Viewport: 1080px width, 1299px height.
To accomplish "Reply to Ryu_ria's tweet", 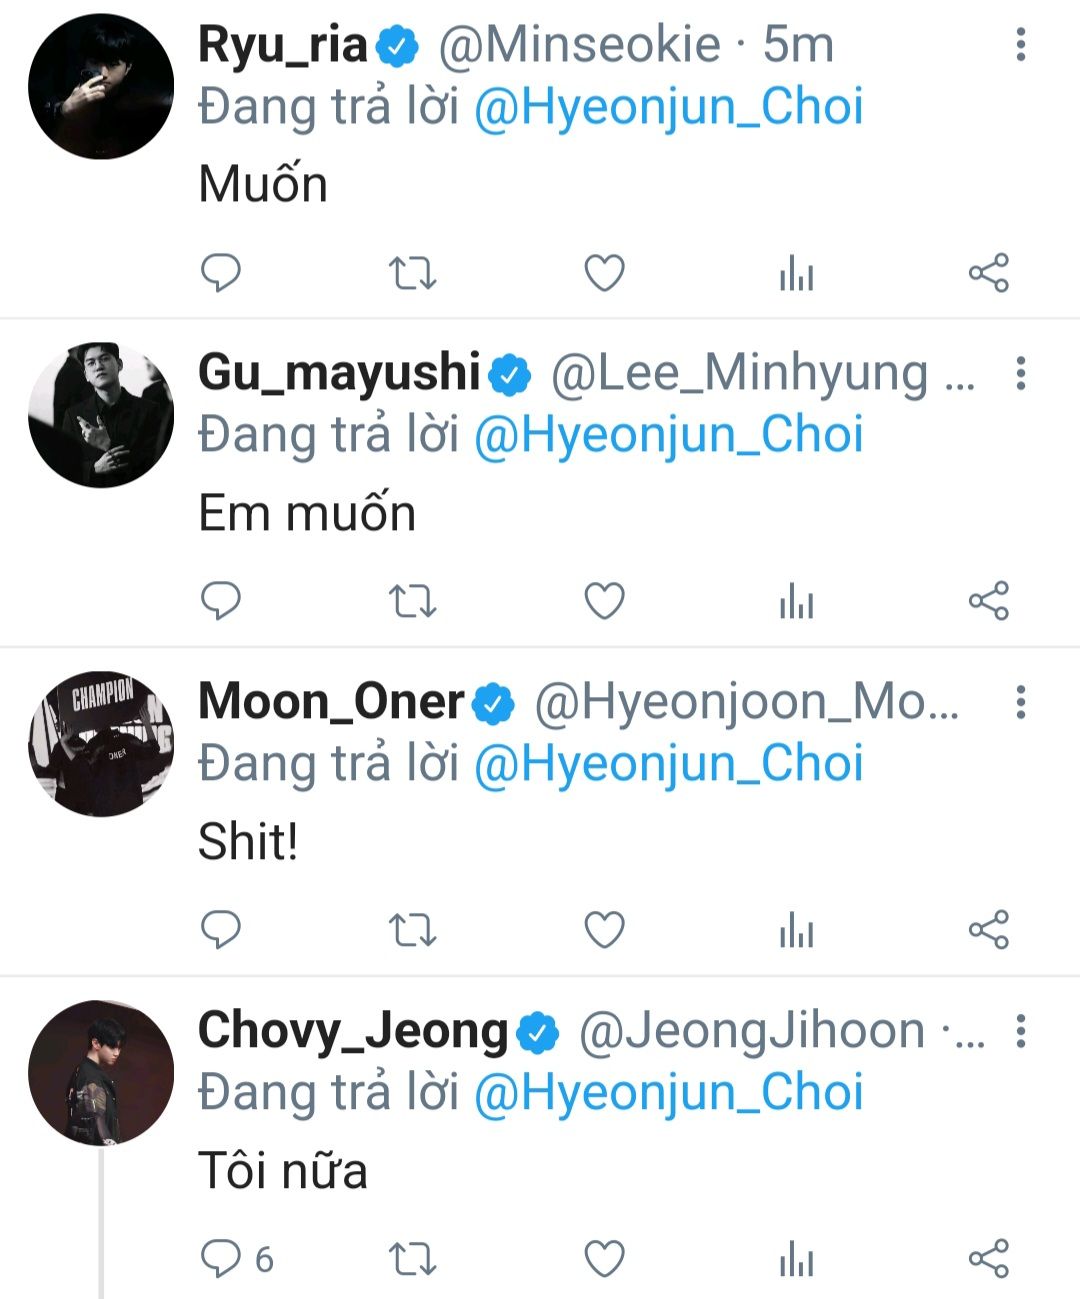I will click(221, 272).
